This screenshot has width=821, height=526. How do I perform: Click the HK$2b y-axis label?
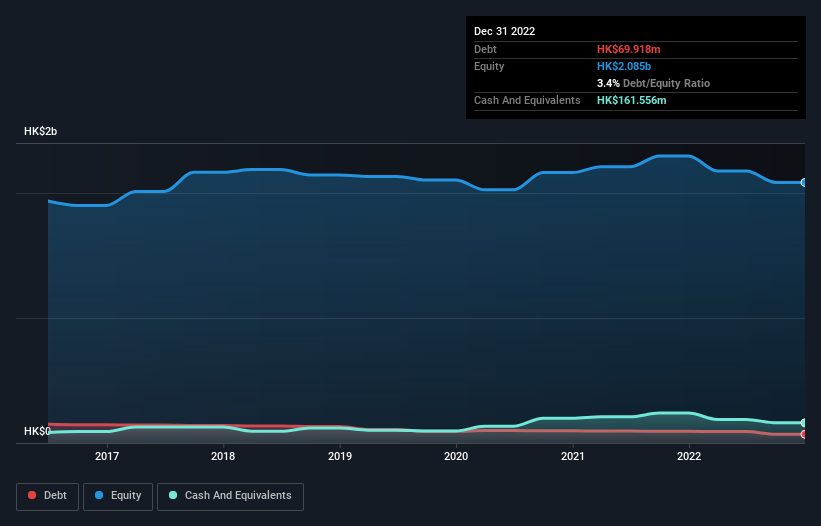pyautogui.click(x=40, y=131)
